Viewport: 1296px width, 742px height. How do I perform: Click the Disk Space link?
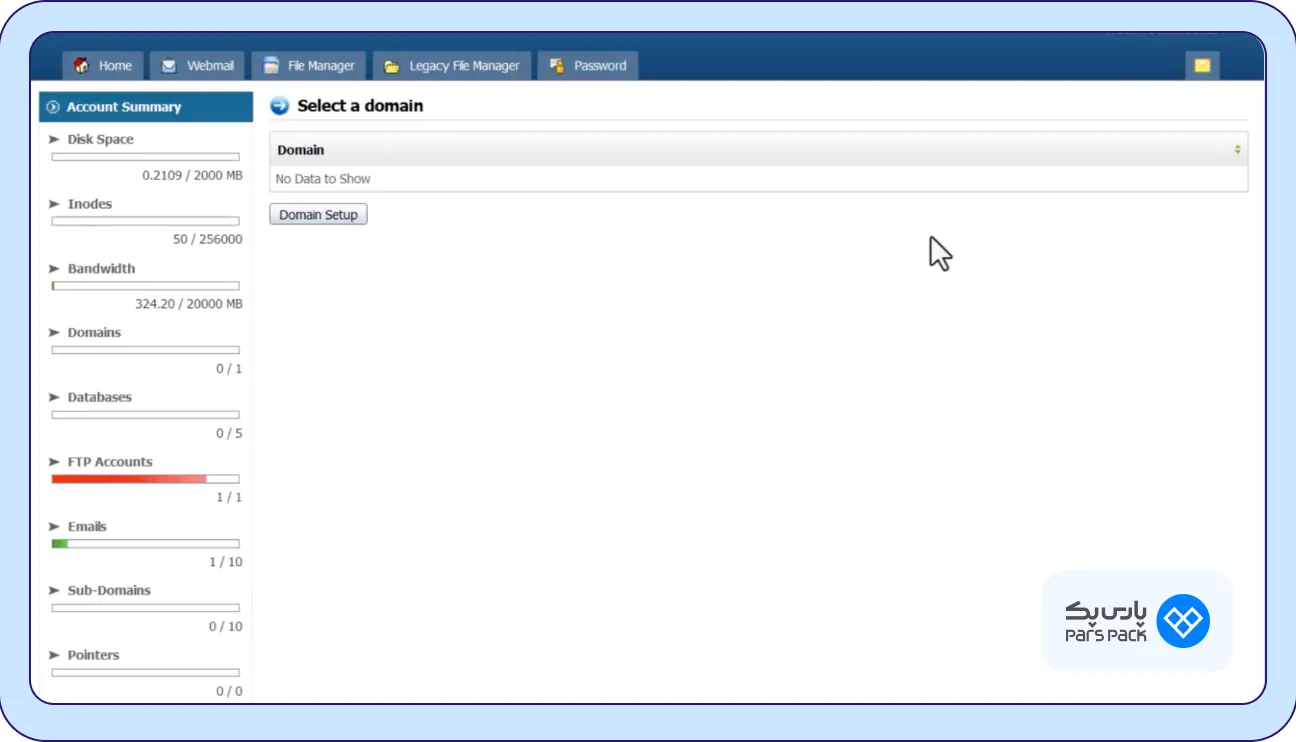pos(100,140)
